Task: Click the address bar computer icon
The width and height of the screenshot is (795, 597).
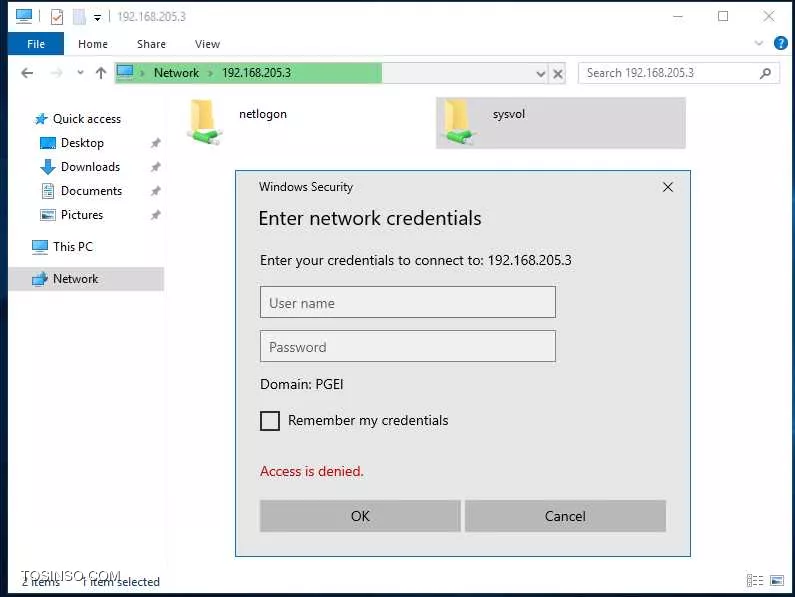Action: (x=125, y=72)
